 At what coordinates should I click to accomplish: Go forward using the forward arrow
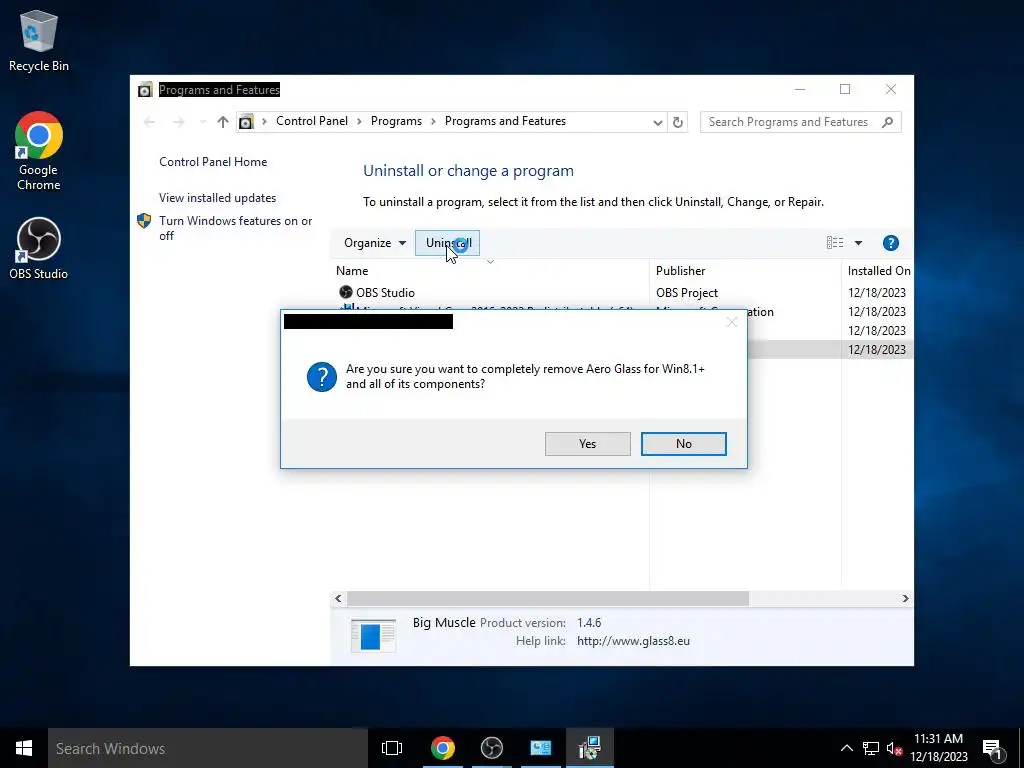click(x=178, y=122)
